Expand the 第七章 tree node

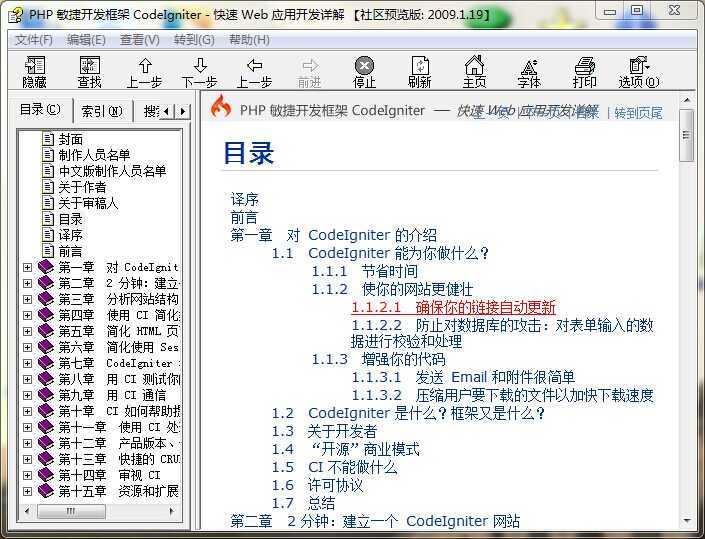pyautogui.click(x=27, y=363)
